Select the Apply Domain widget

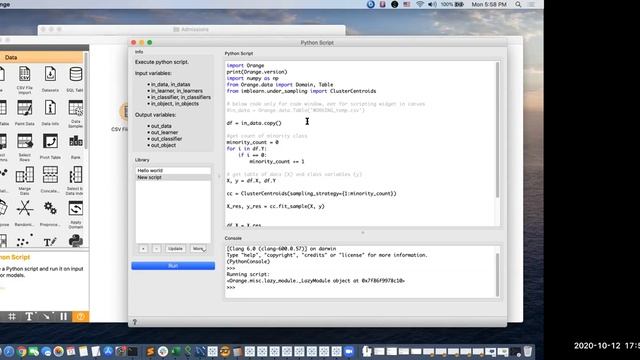tap(76, 214)
